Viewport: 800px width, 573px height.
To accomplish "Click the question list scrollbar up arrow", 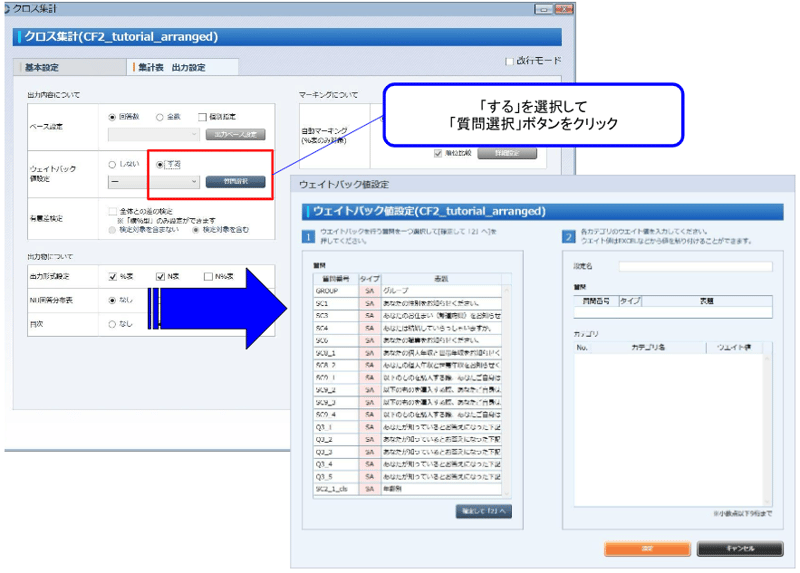I will pos(507,290).
